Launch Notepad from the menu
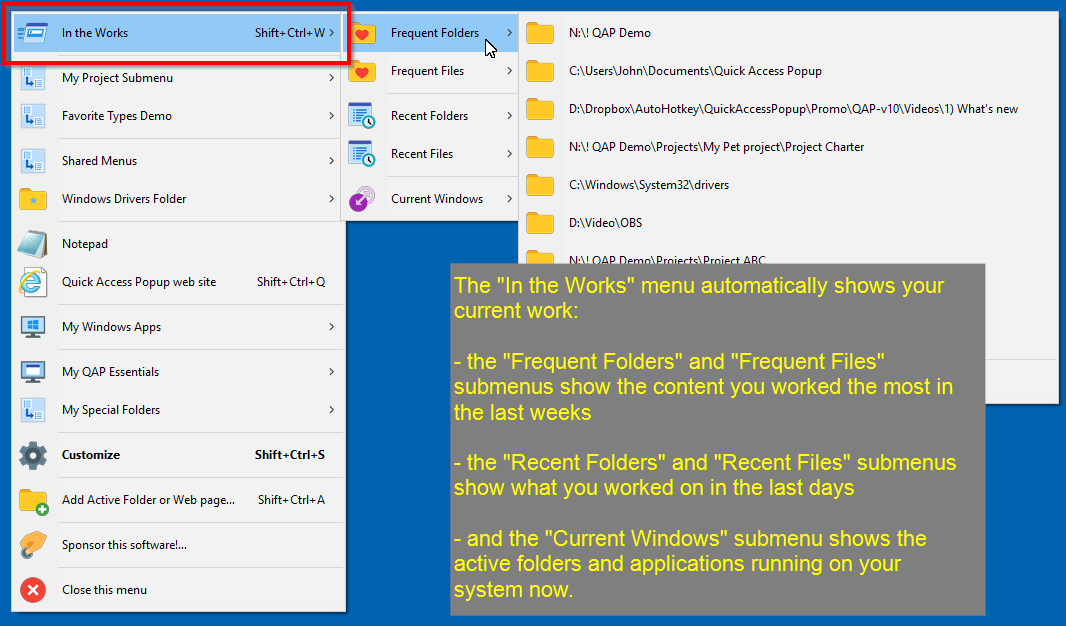The width and height of the screenshot is (1066, 626). [x=178, y=244]
